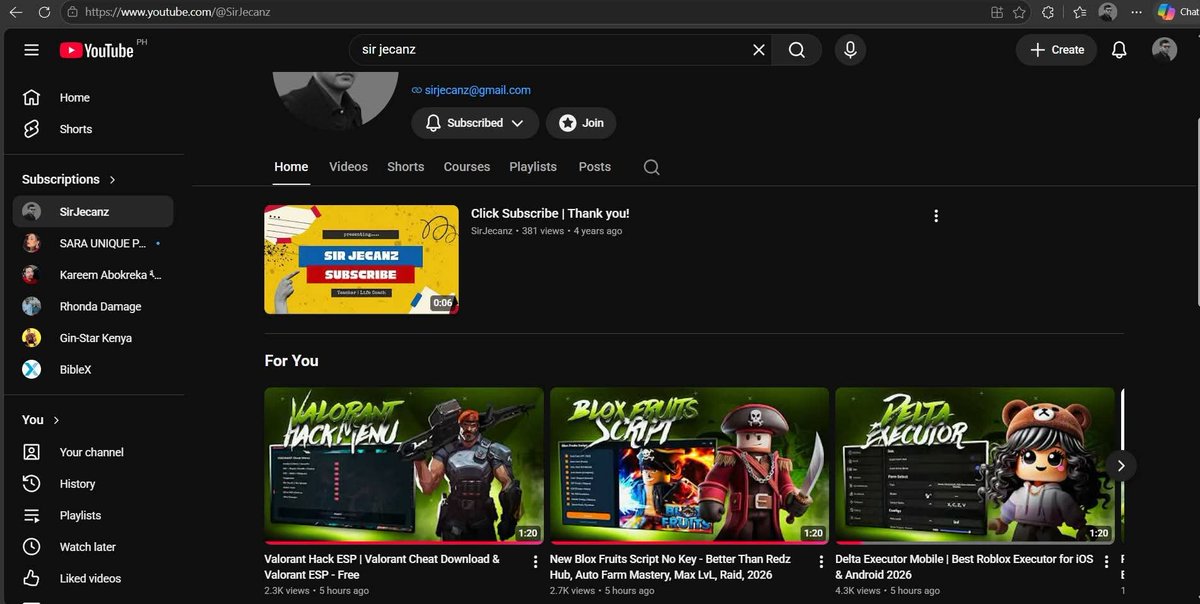This screenshot has width=1200, height=604.
Task: Open the SARA UNIQUE subscription channel
Action: 93,243
